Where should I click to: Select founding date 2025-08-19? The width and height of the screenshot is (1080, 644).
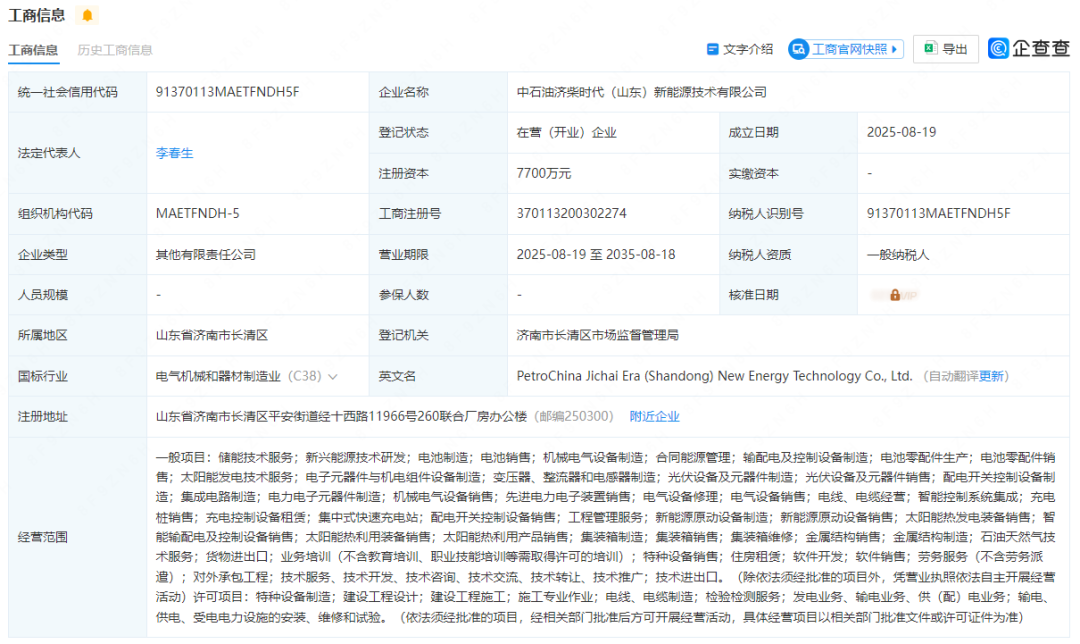(x=901, y=132)
